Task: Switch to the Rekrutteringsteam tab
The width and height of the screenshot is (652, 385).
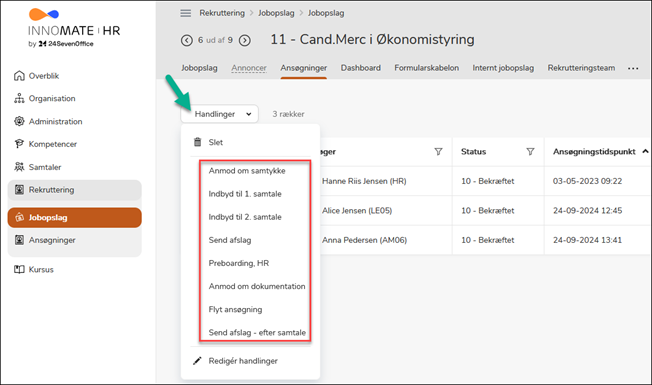Action: click(581, 68)
